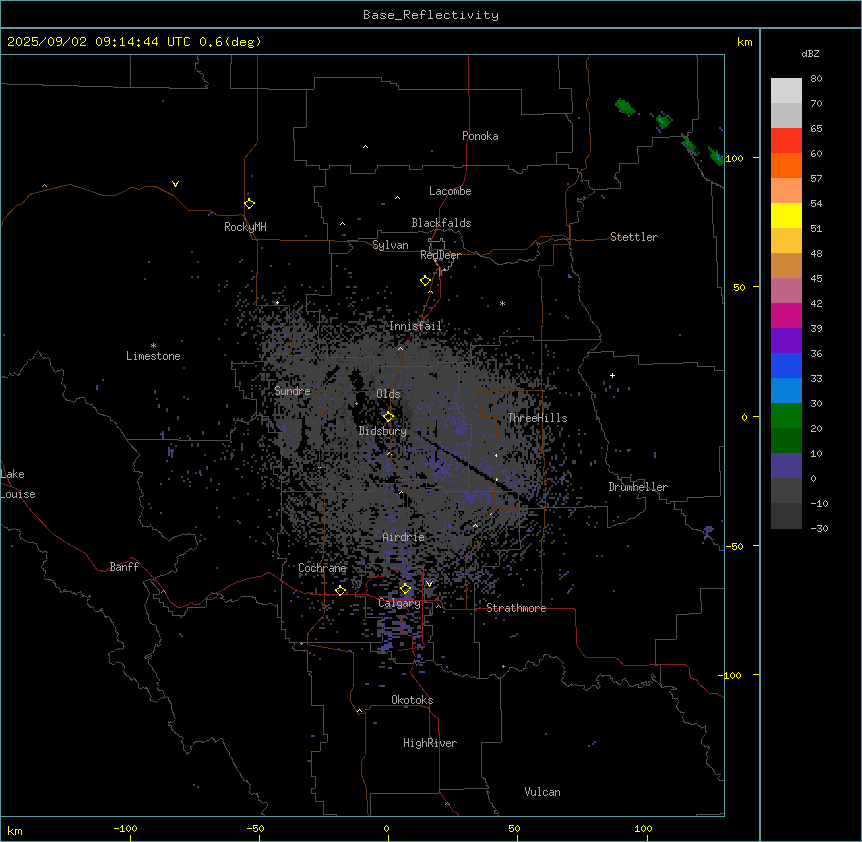This screenshot has width=862, height=842.
Task: Click the yellow diamond marker below Cochrane
Action: pyautogui.click(x=340, y=590)
